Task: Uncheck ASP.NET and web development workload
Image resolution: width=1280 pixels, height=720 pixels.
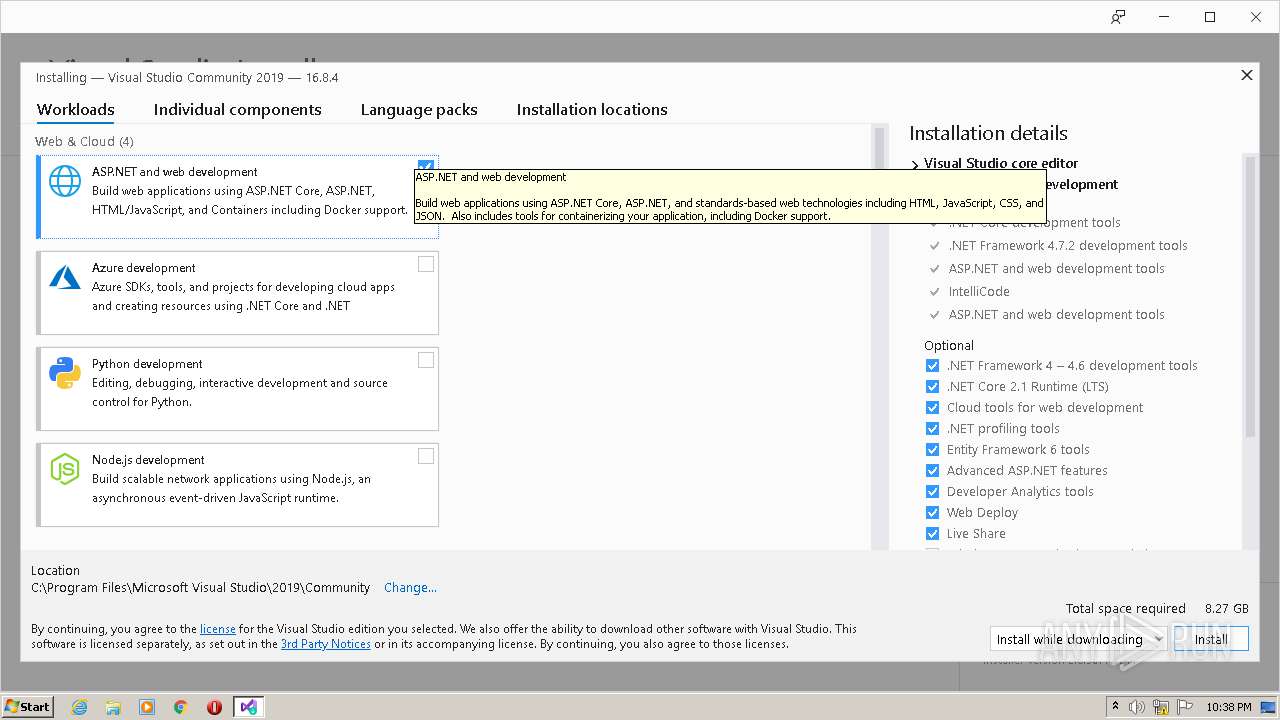Action: pyautogui.click(x=426, y=166)
